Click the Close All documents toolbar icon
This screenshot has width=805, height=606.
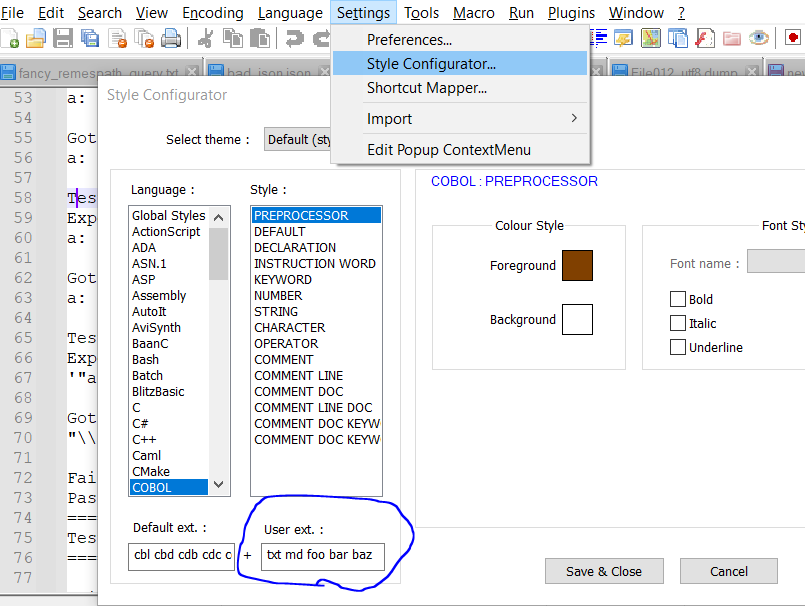(144, 39)
